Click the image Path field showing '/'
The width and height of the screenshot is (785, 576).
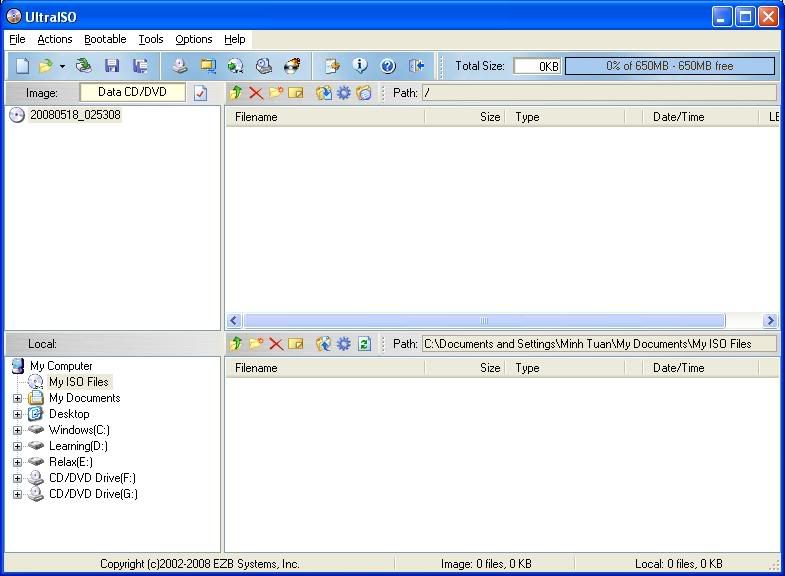(599, 93)
